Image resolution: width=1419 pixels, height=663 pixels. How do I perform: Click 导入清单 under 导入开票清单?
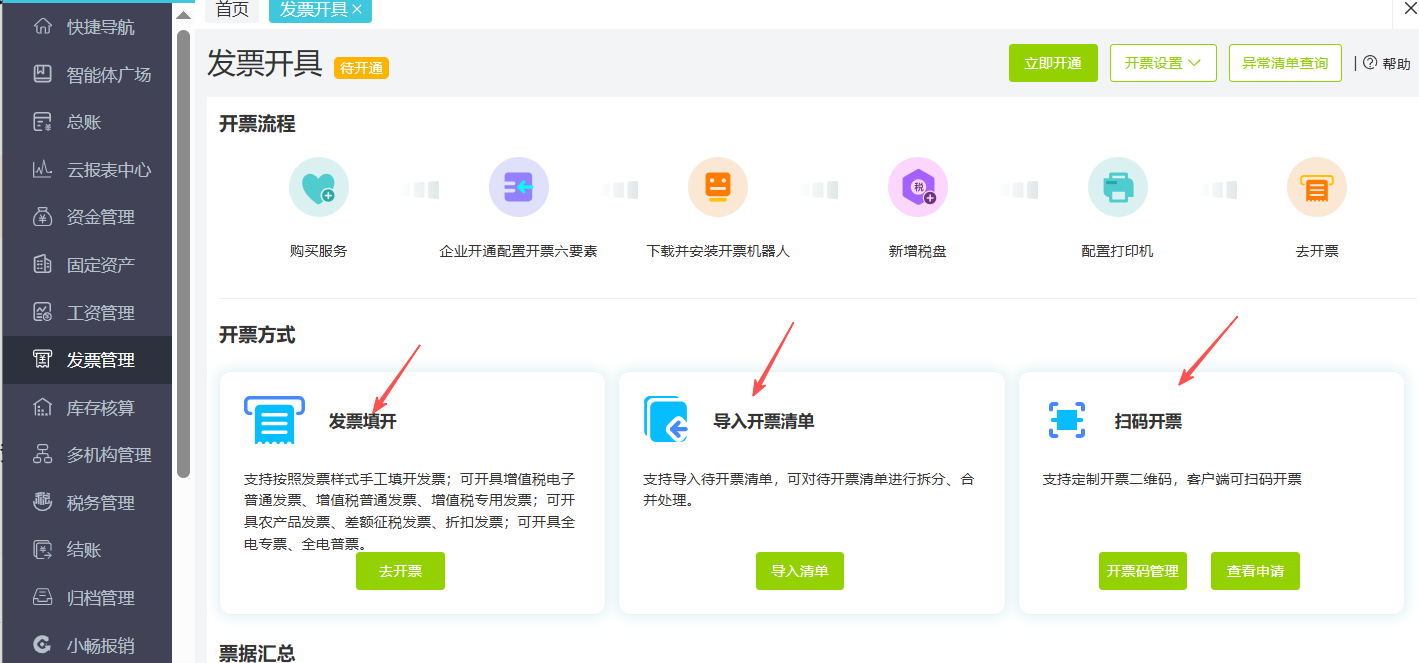tap(799, 570)
